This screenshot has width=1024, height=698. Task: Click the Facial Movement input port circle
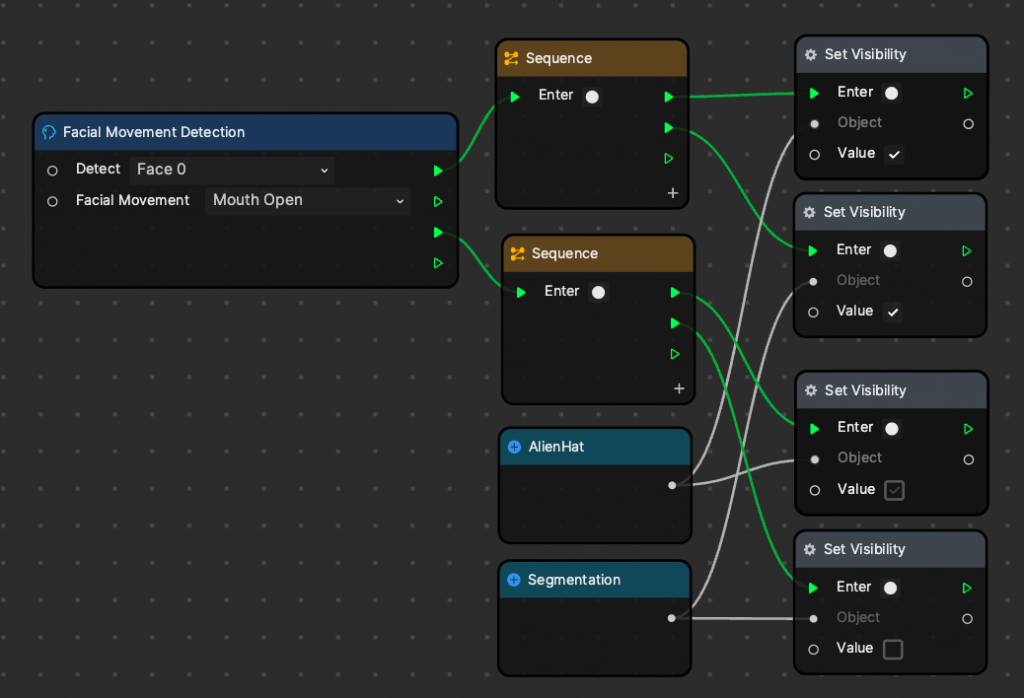[x=52, y=202]
